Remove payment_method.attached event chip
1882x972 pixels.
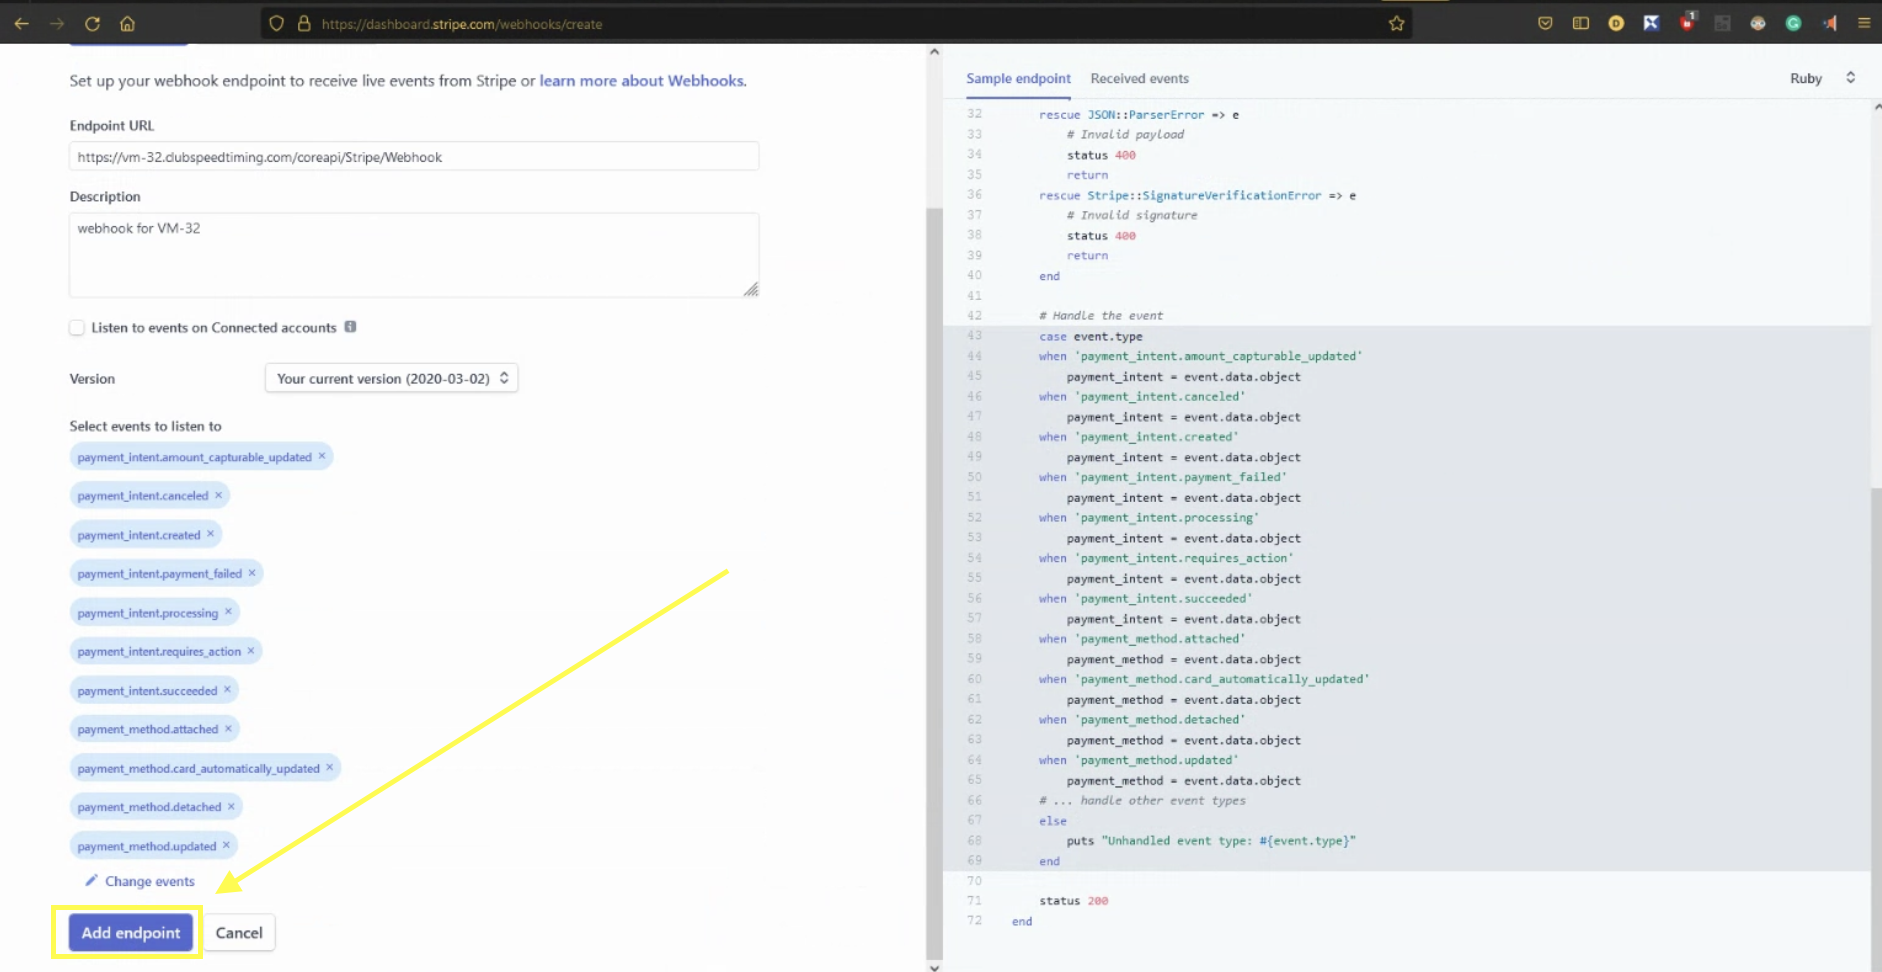point(228,729)
